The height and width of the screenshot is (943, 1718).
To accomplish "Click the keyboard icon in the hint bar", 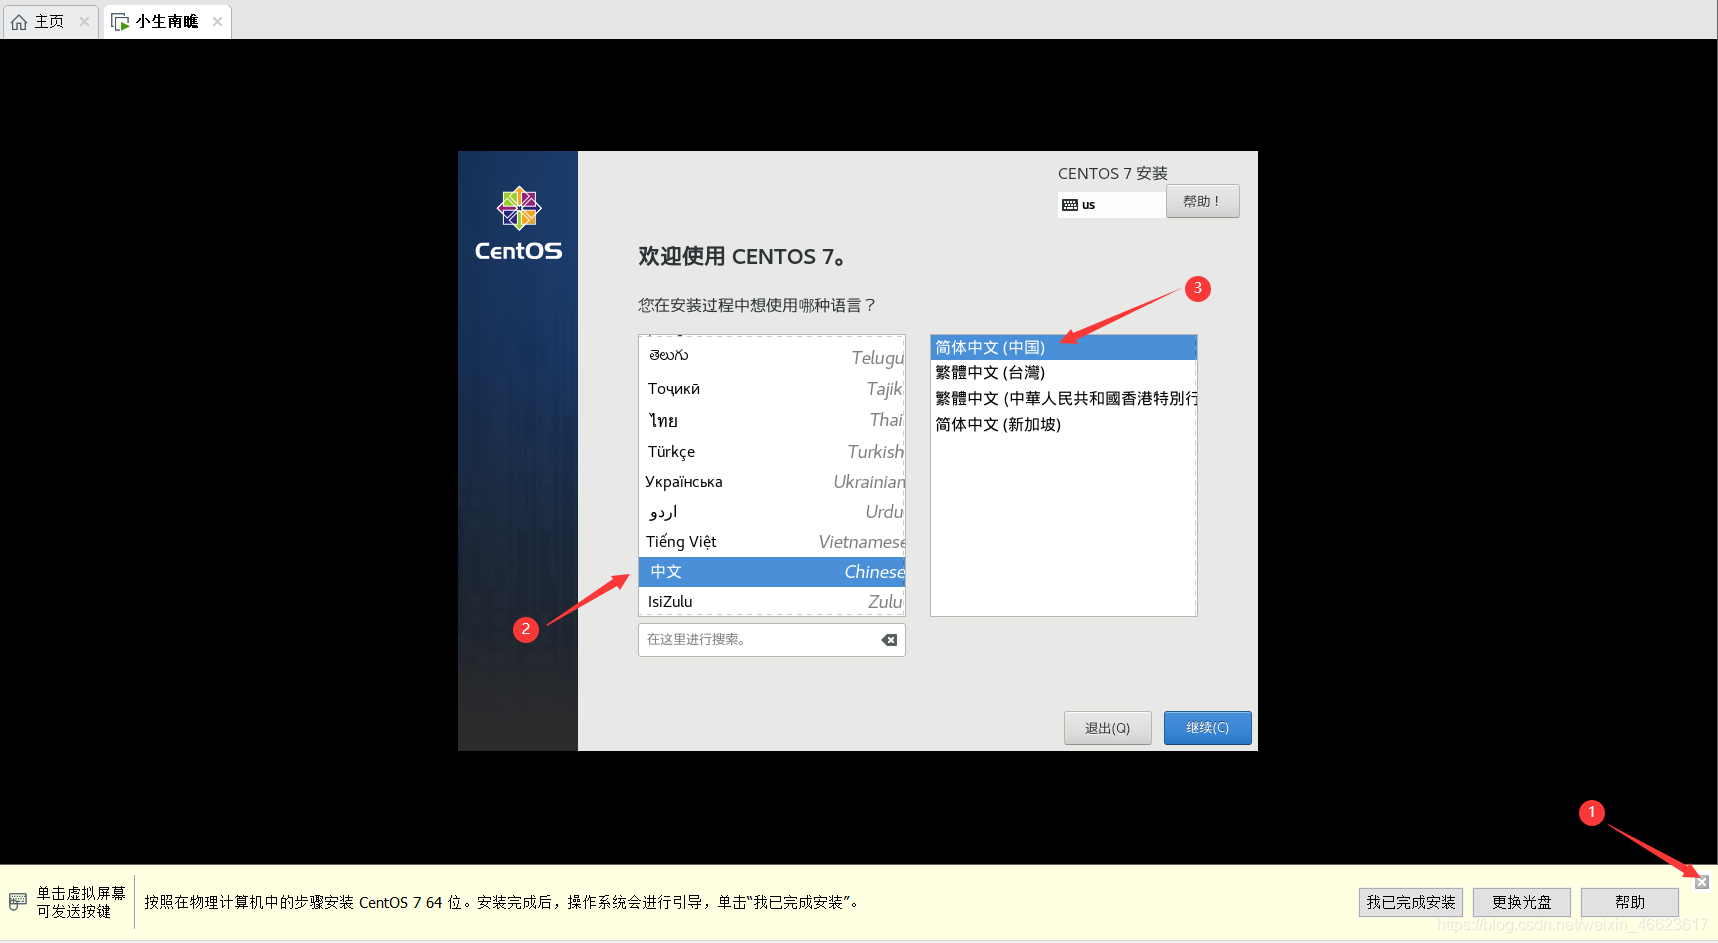I will pos(18,901).
